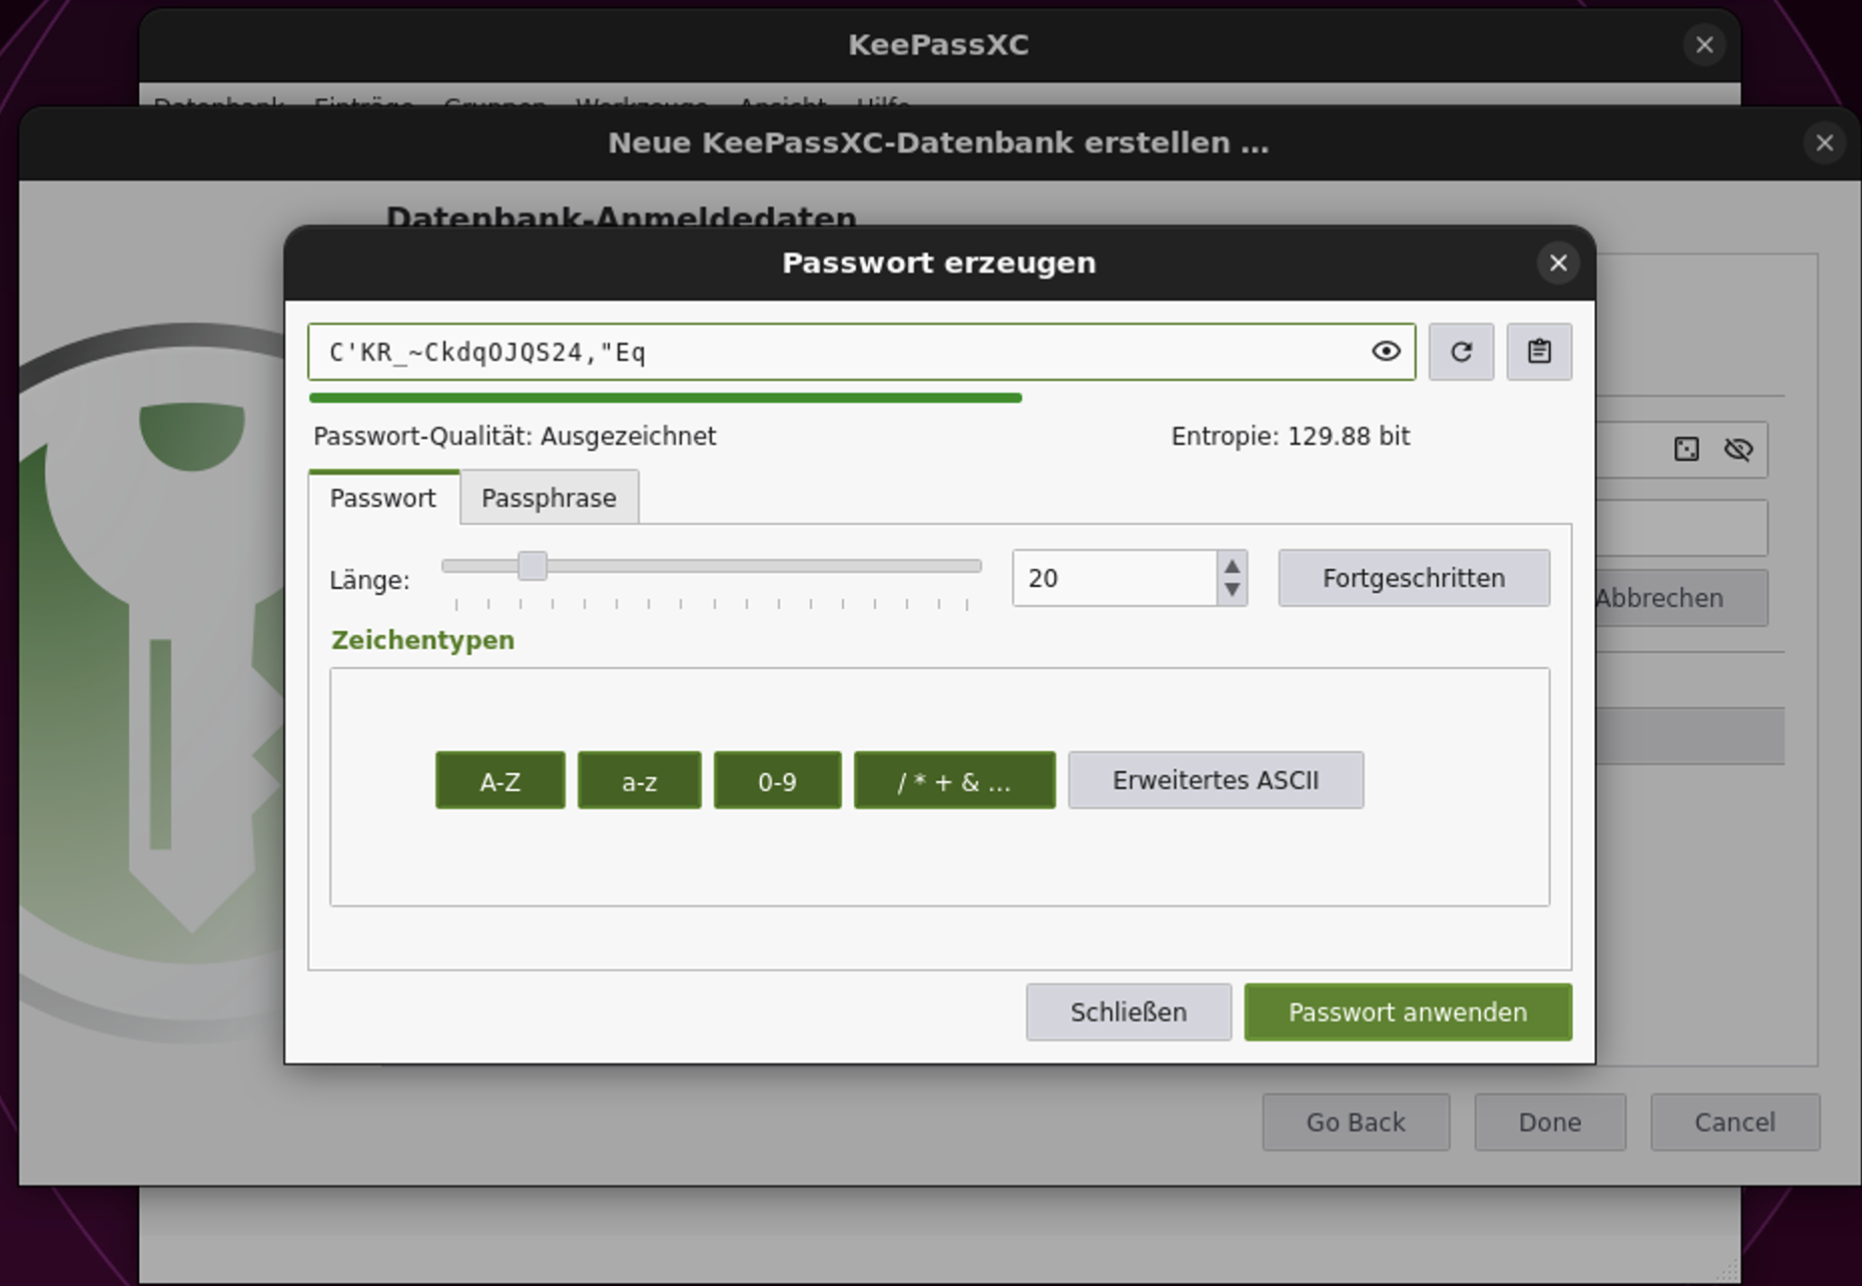Click the crossed-out eye icon behind dialog
Screen dimensions: 1862x1286
1738,449
